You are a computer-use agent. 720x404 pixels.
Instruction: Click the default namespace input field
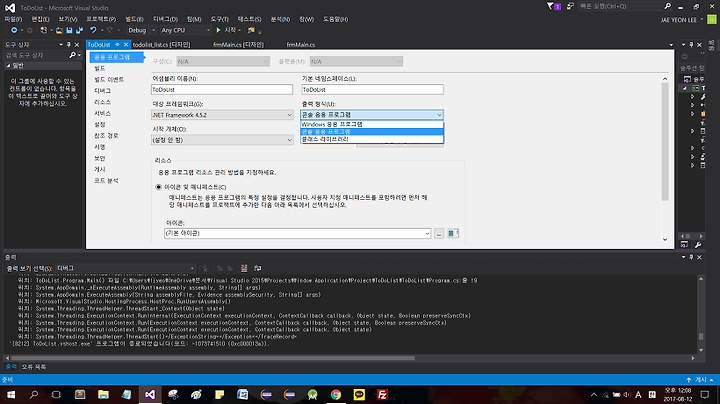[372, 90]
